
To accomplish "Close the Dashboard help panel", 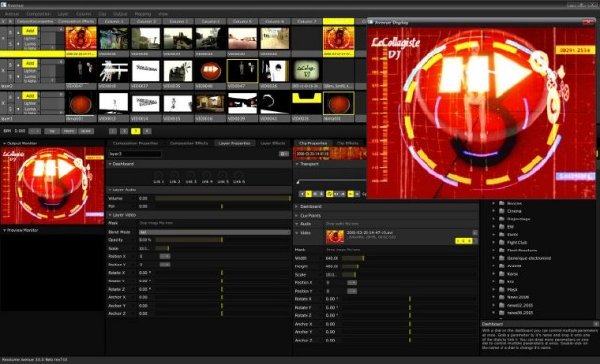I will (x=596, y=324).
